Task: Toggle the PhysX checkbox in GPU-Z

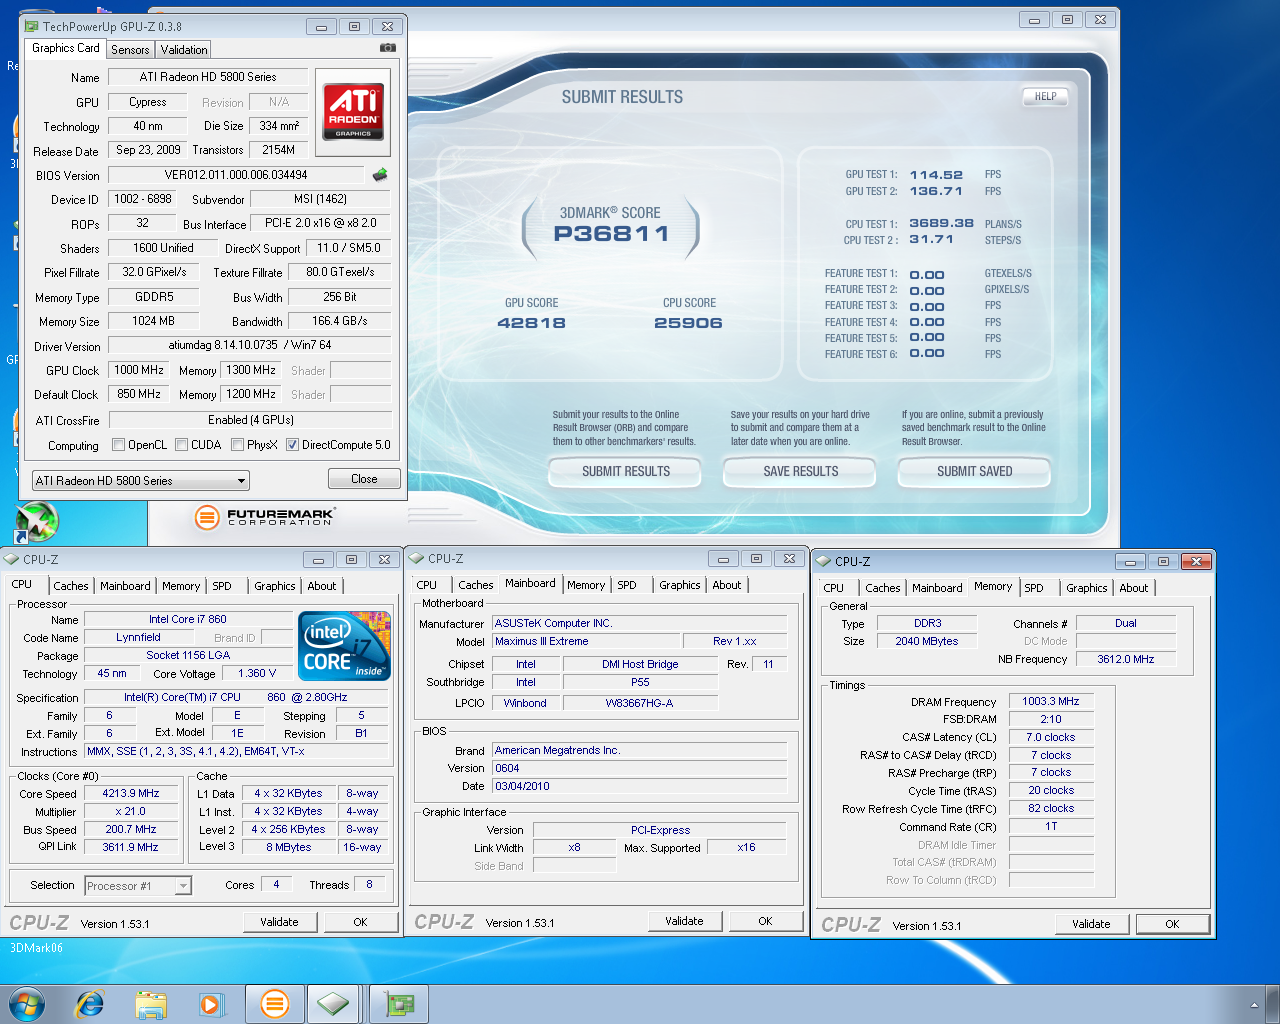Action: click(237, 445)
